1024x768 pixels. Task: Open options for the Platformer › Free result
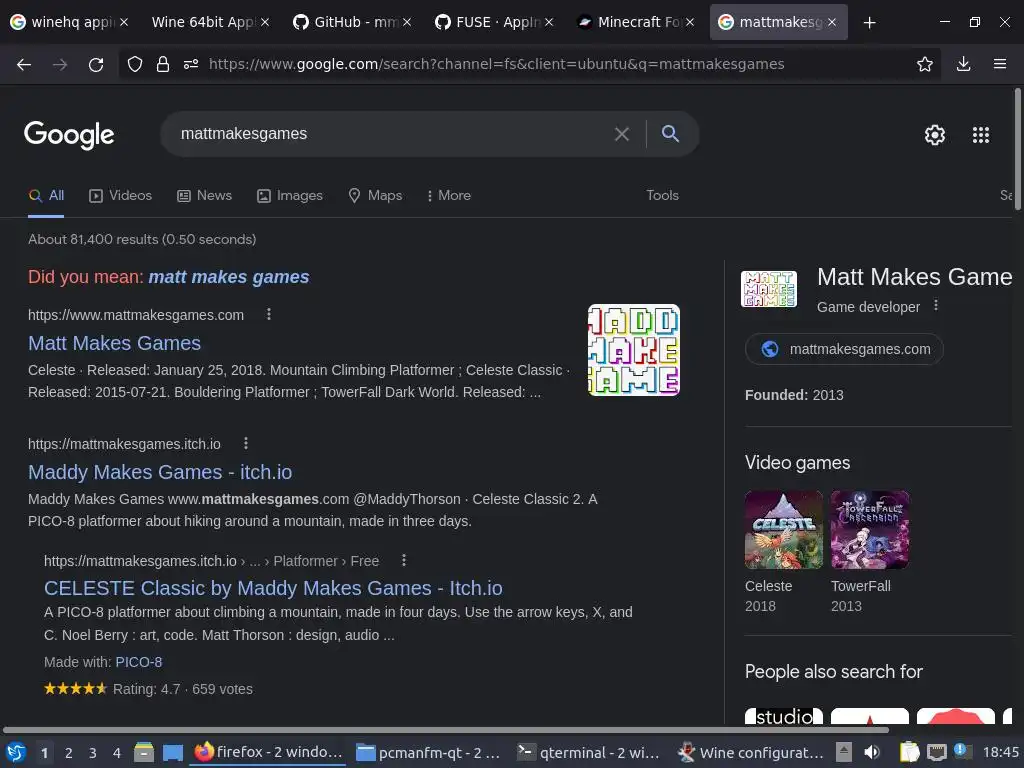point(404,560)
